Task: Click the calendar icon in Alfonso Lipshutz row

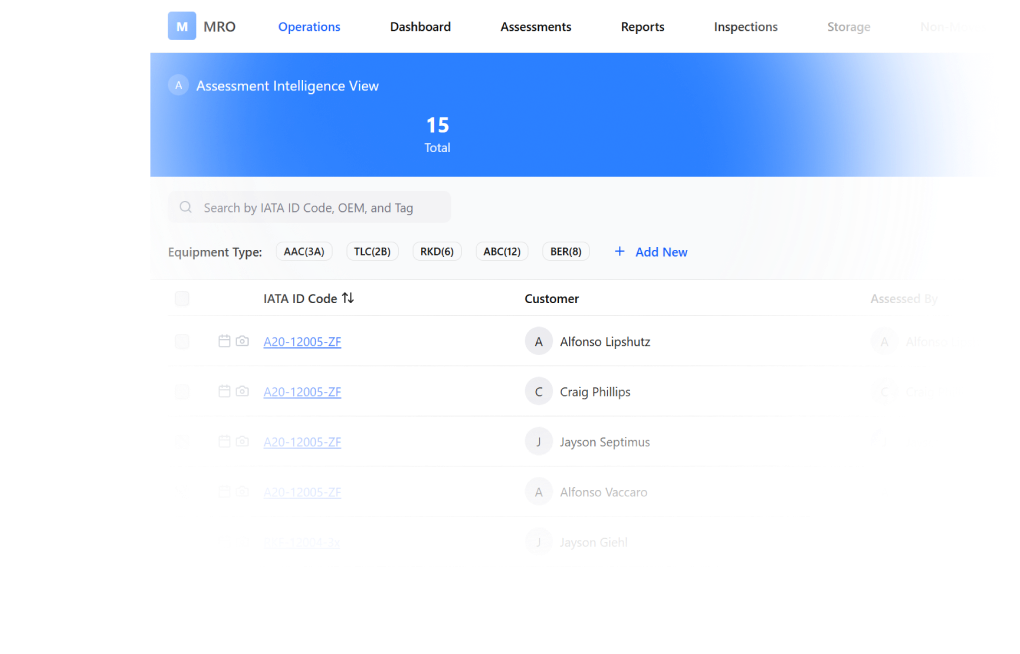Action: (224, 341)
